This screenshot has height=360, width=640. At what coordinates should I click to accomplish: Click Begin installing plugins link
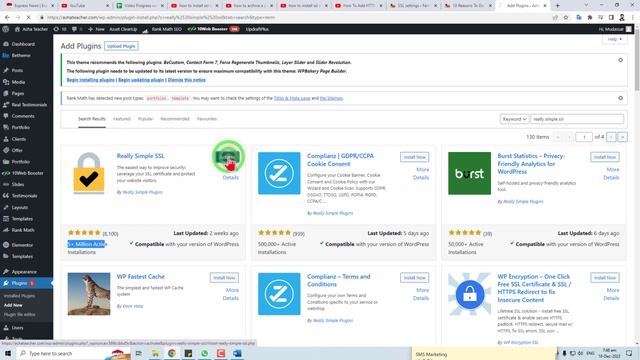coord(91,80)
